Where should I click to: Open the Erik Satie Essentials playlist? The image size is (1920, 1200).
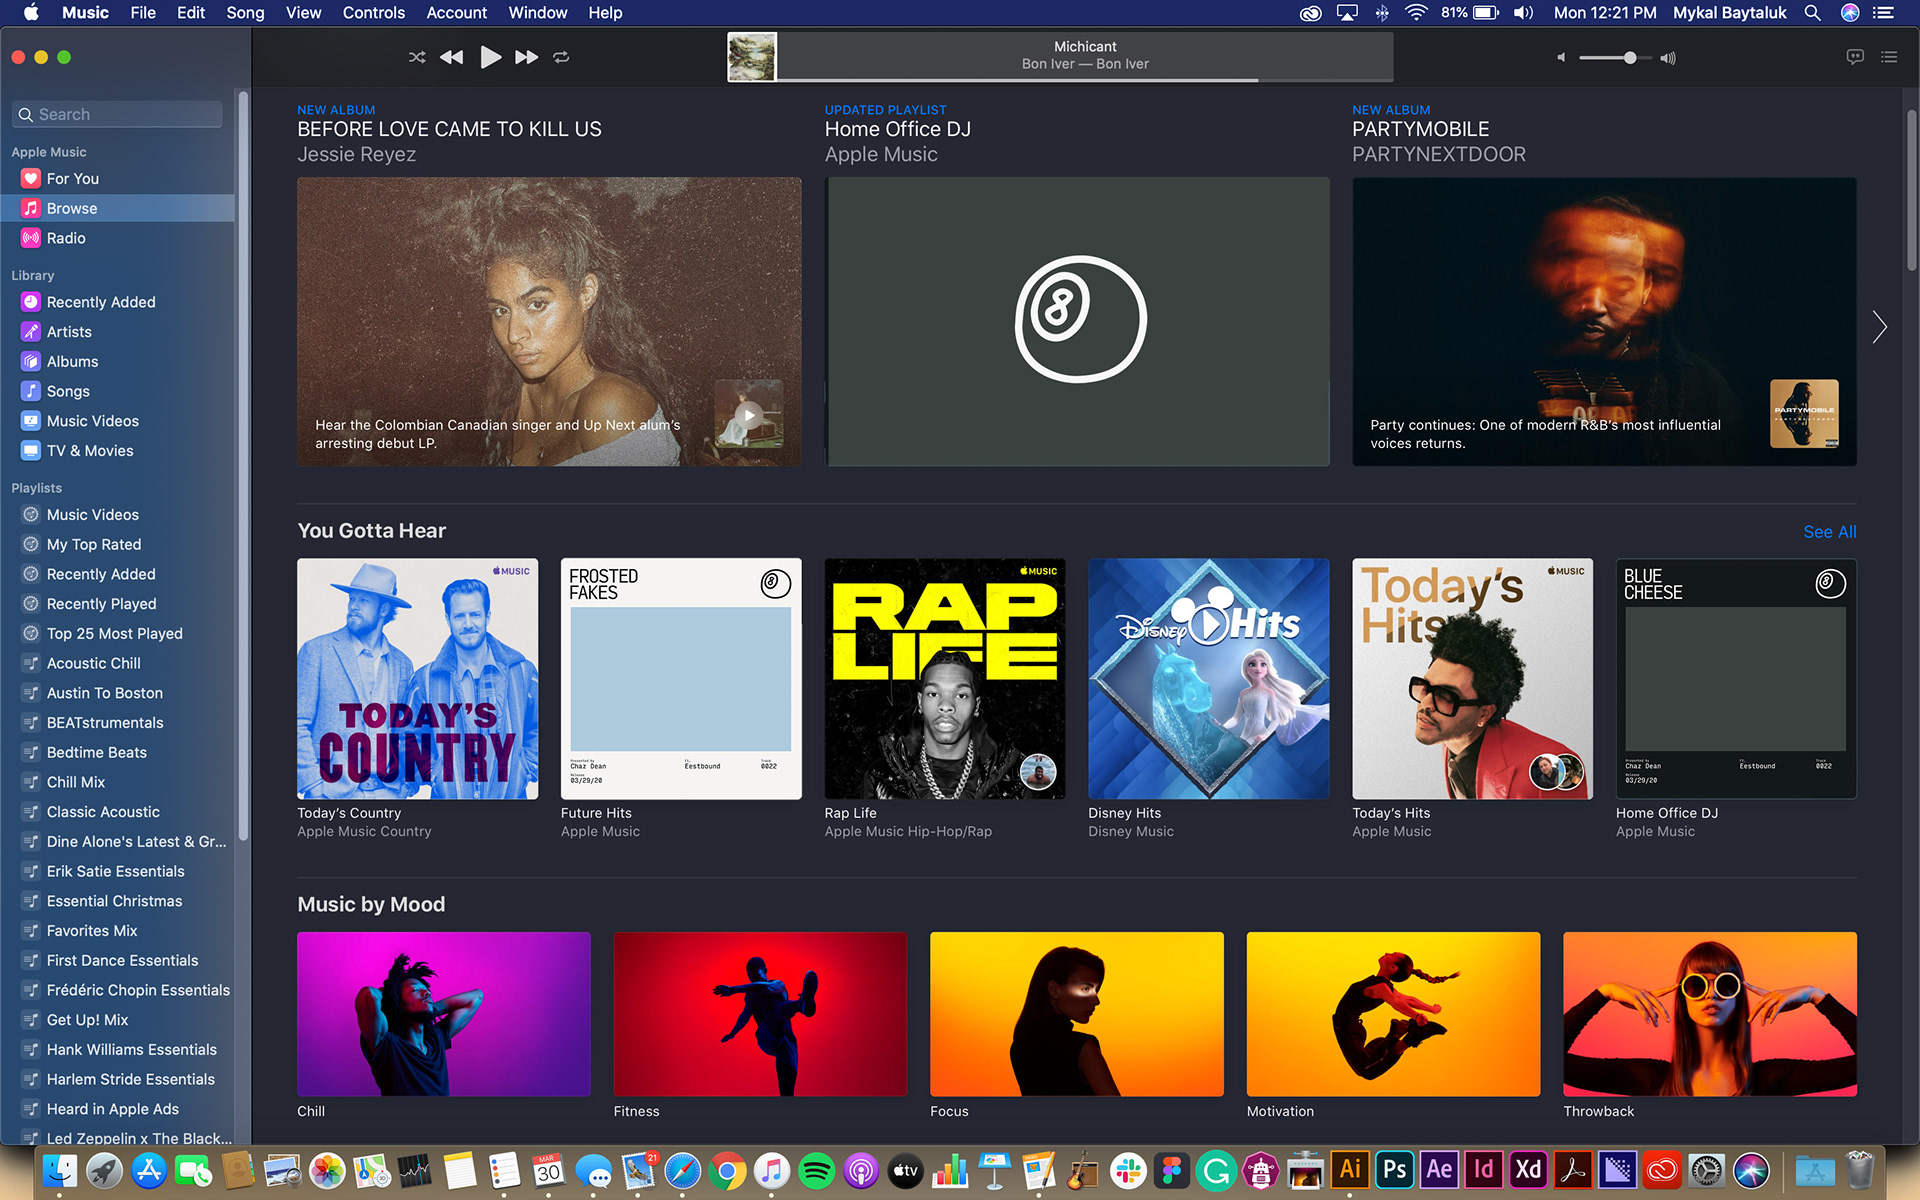(117, 871)
